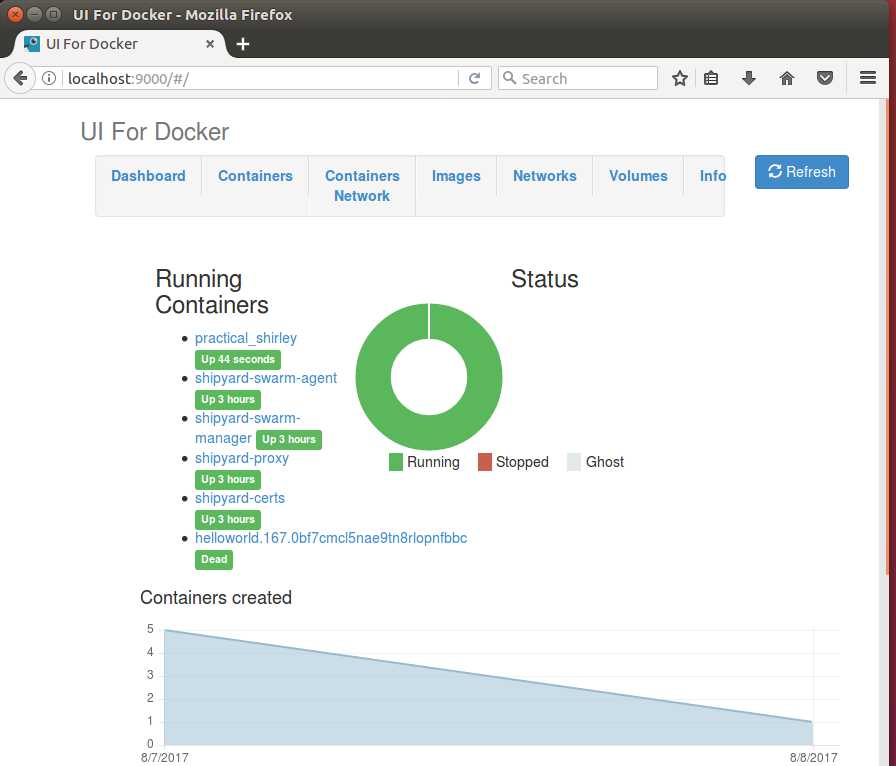896x766 pixels.
Task: Click the 8/8/2017 axis label
Action: click(x=813, y=757)
